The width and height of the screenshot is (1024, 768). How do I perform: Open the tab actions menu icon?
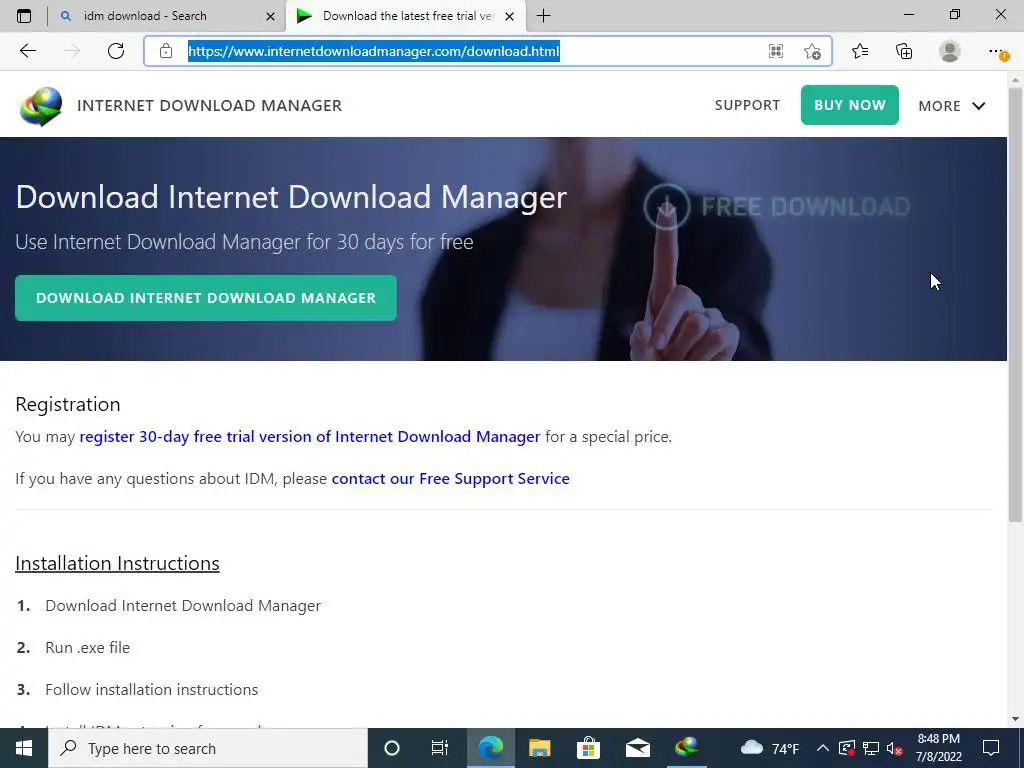(24, 16)
